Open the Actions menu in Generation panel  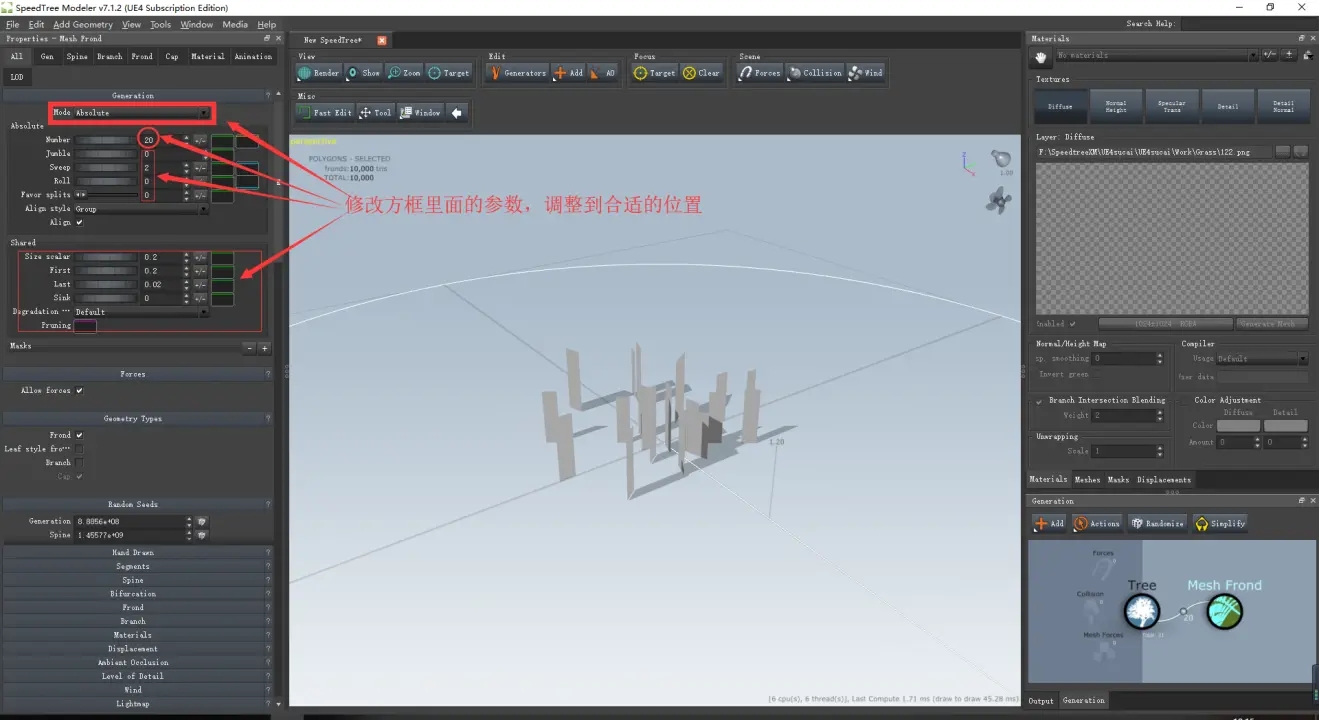1097,523
